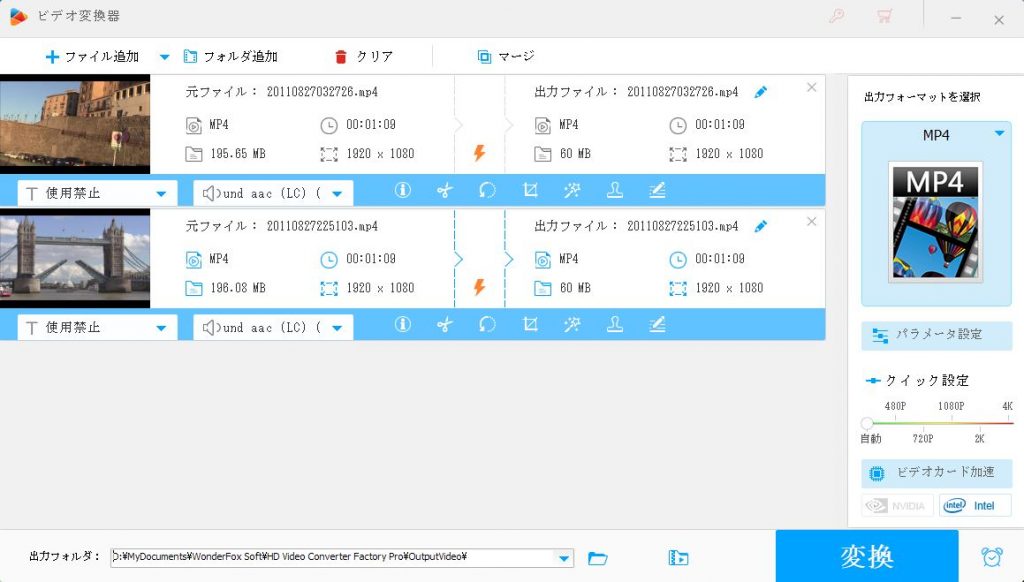Open パラメータ設定 parameter settings
Image resolution: width=1024 pixels, height=582 pixels.
tap(936, 335)
